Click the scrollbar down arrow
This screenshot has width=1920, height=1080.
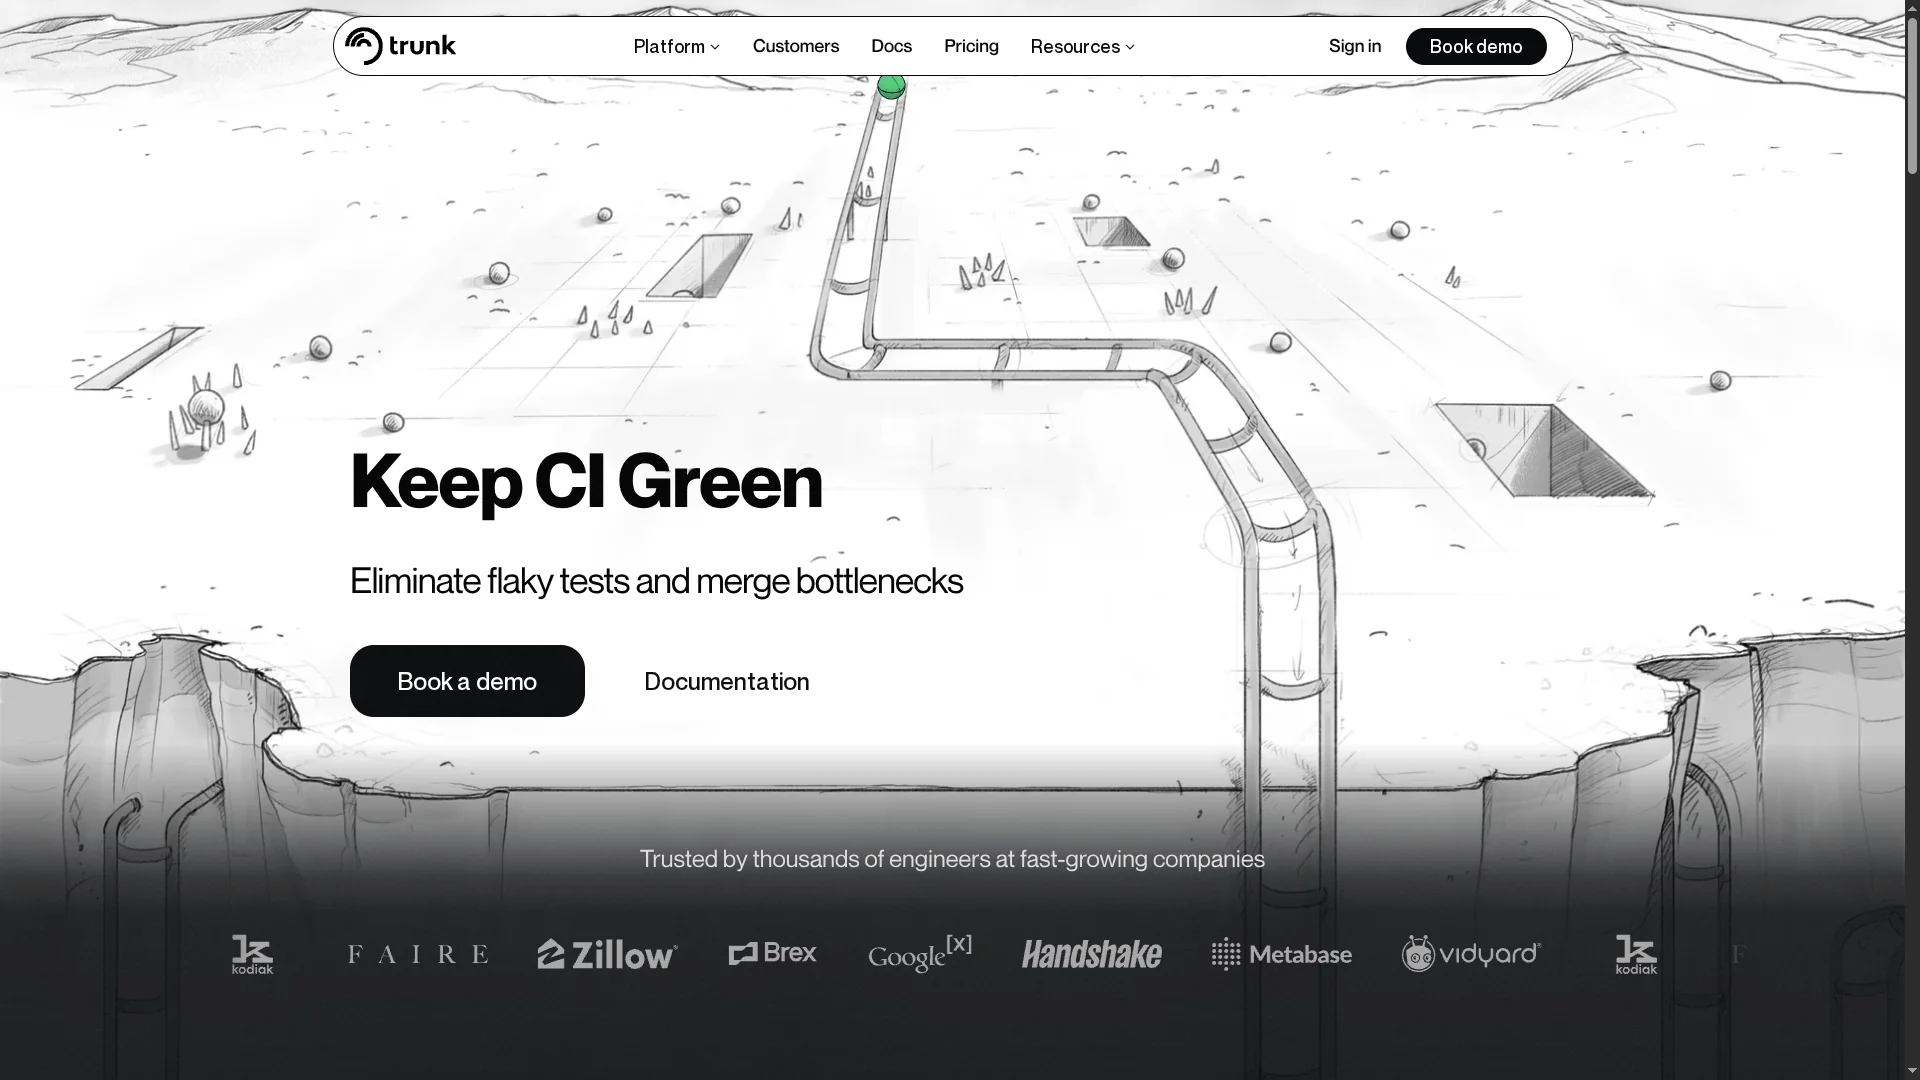[x=1912, y=1071]
